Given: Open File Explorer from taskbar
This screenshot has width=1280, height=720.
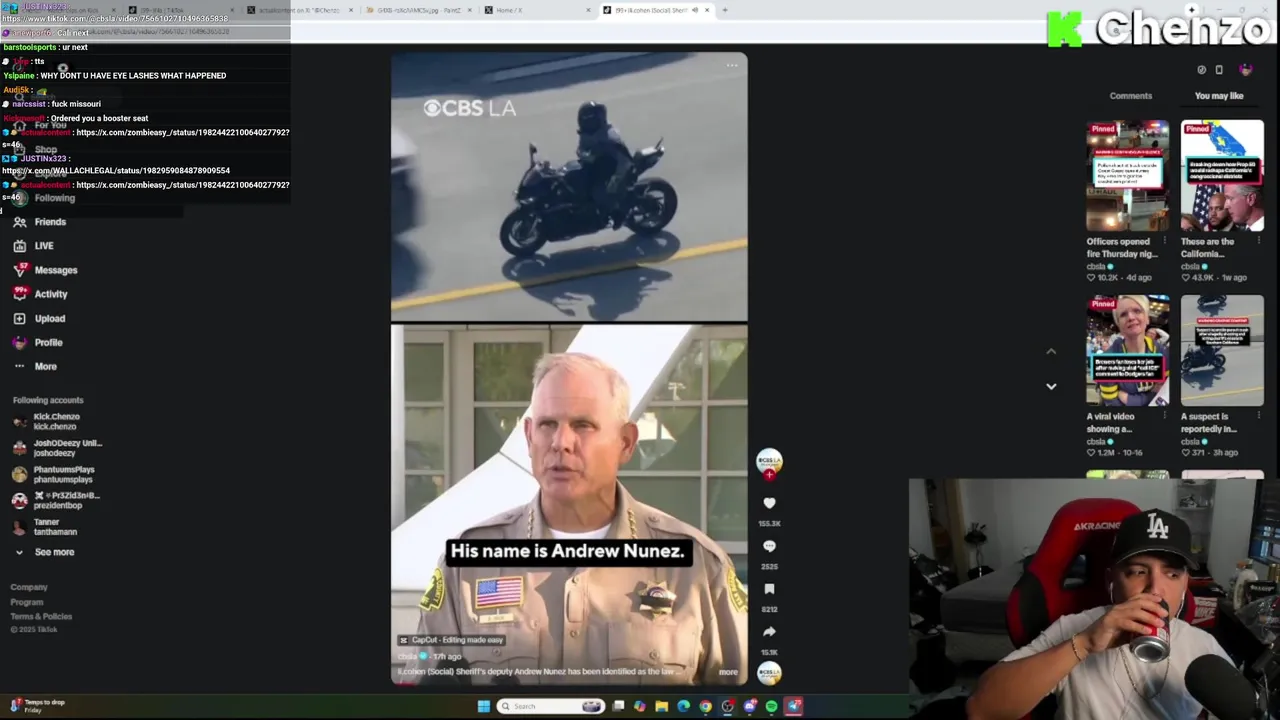Looking at the screenshot, I should pyautogui.click(x=662, y=706).
